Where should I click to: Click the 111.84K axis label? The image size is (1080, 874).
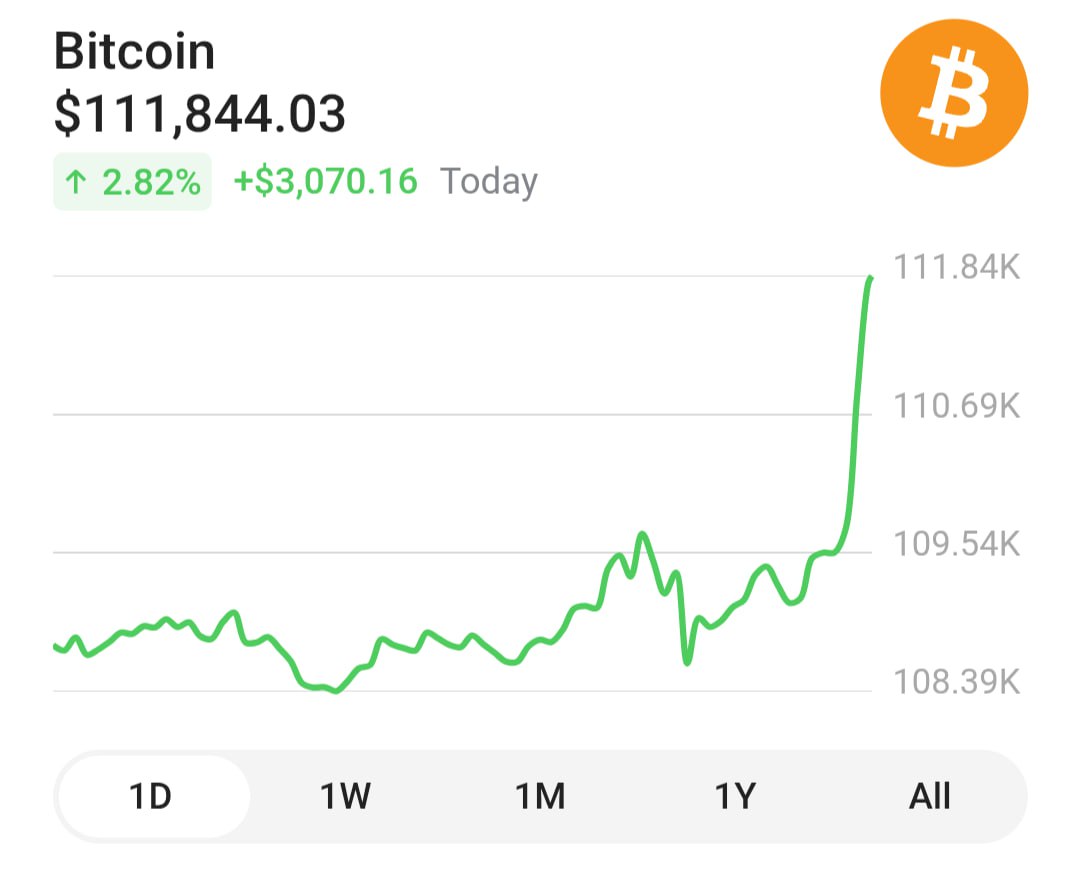957,267
